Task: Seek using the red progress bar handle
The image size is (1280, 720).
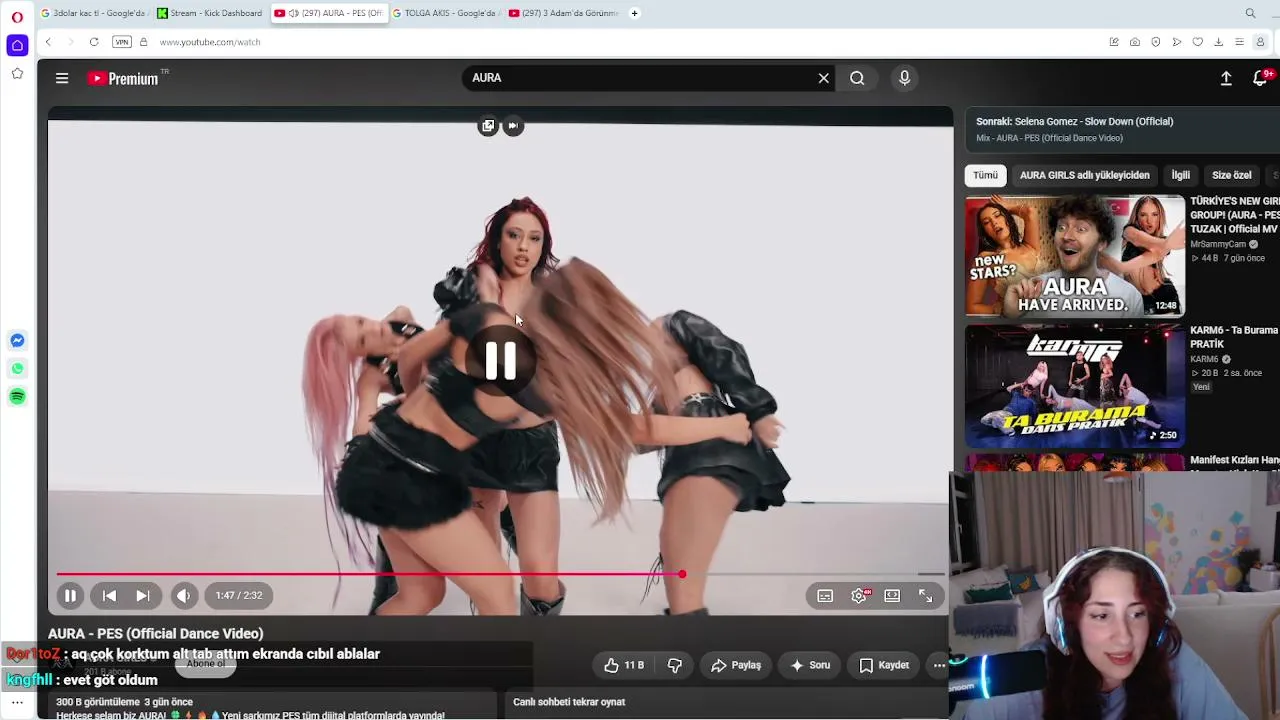Action: pyautogui.click(x=682, y=574)
